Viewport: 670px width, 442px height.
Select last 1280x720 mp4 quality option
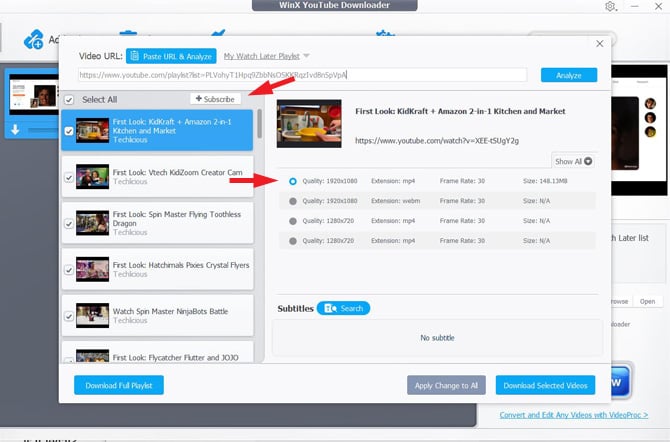(x=293, y=241)
